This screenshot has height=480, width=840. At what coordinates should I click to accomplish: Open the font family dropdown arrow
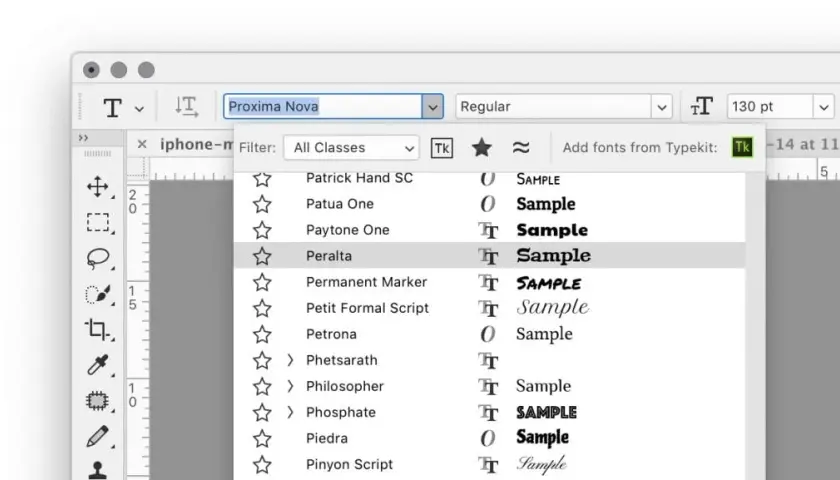432,107
